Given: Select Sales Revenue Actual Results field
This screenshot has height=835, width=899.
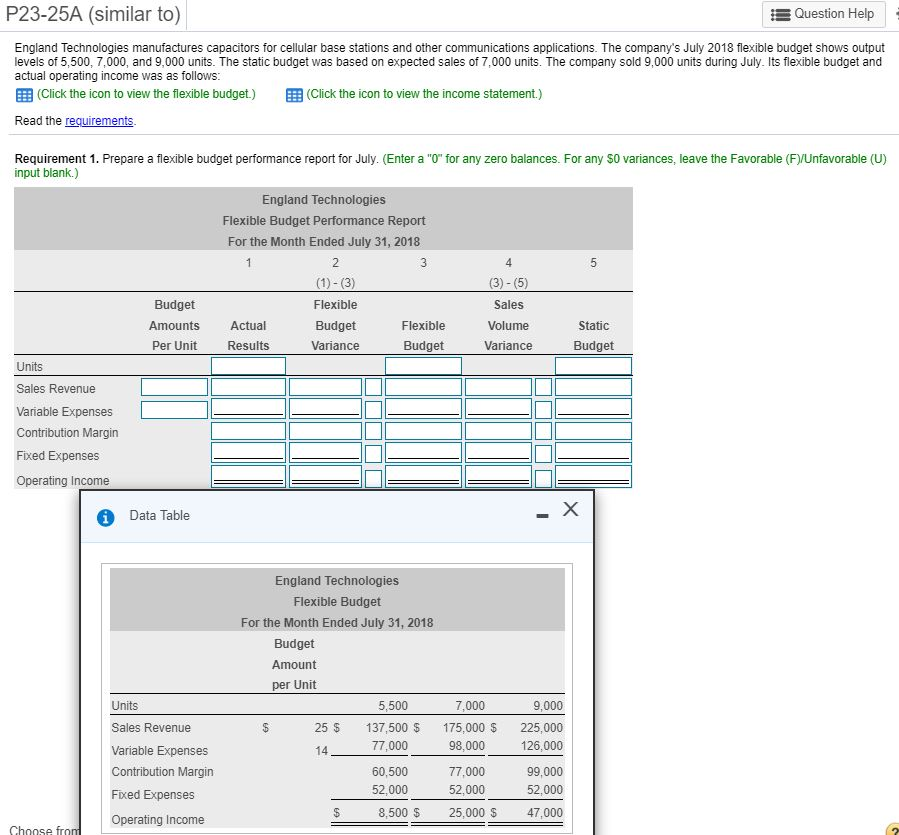Looking at the screenshot, I should [x=248, y=387].
